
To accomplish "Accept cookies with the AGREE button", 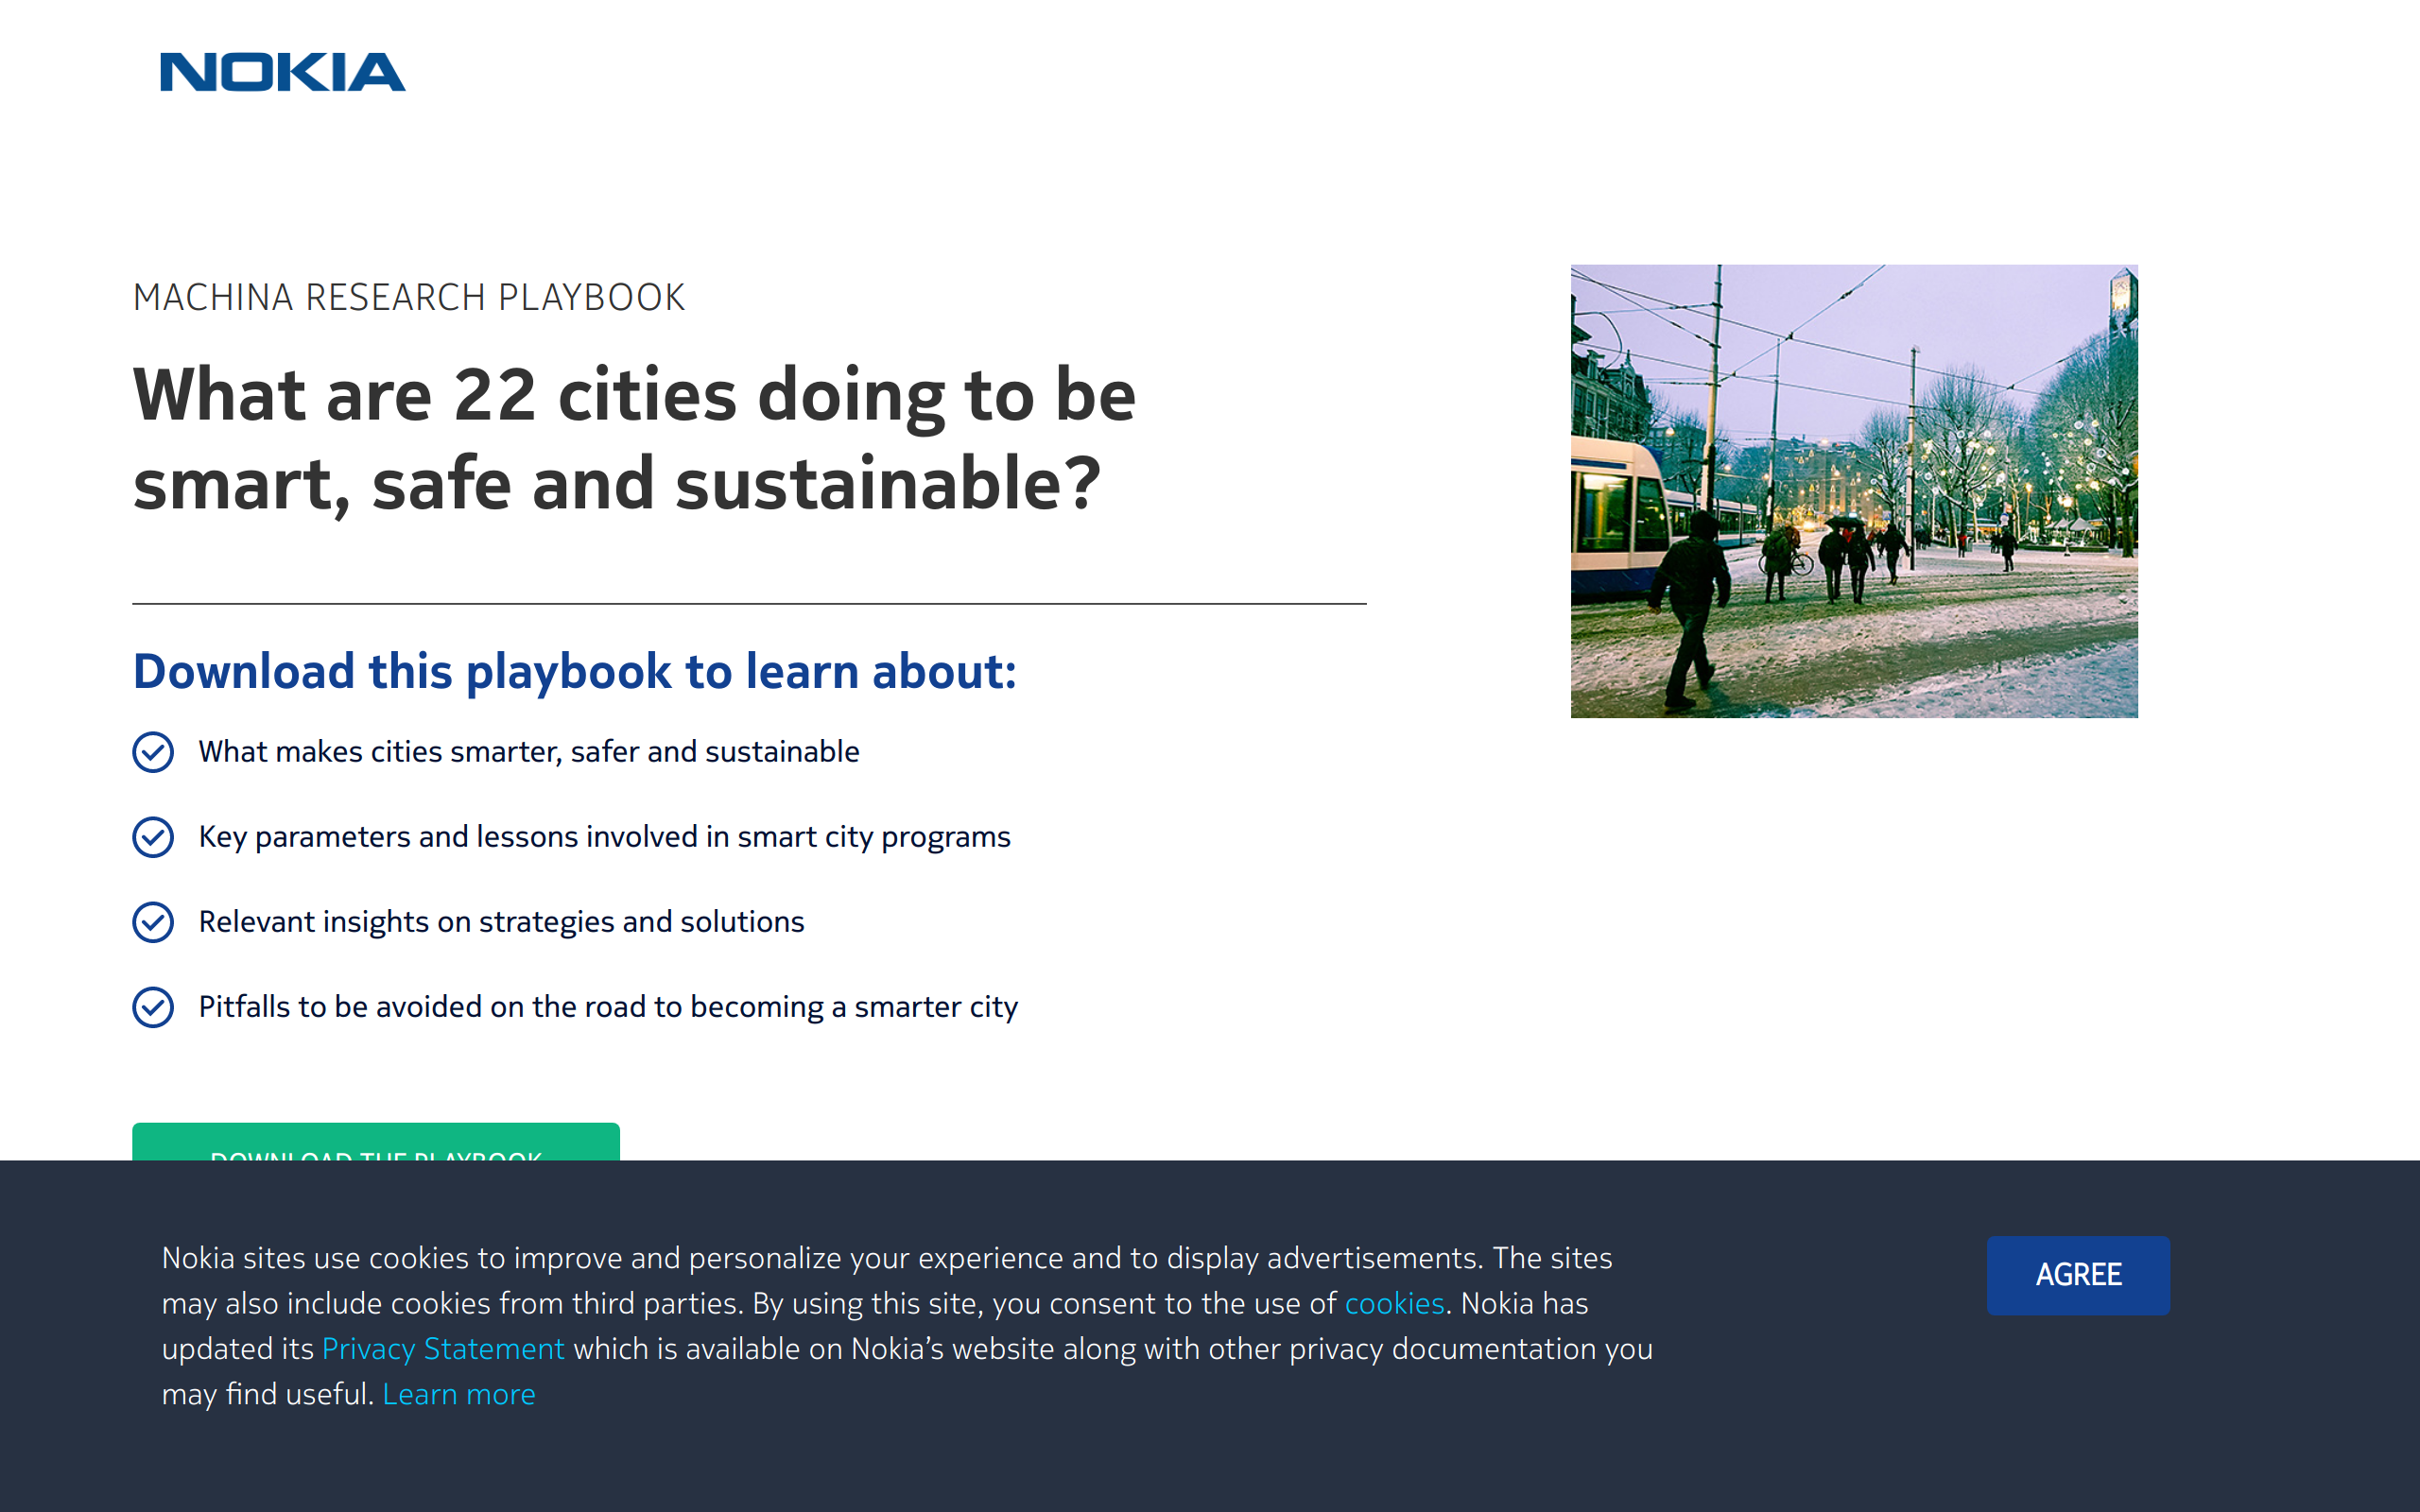I will pyautogui.click(x=2078, y=1275).
